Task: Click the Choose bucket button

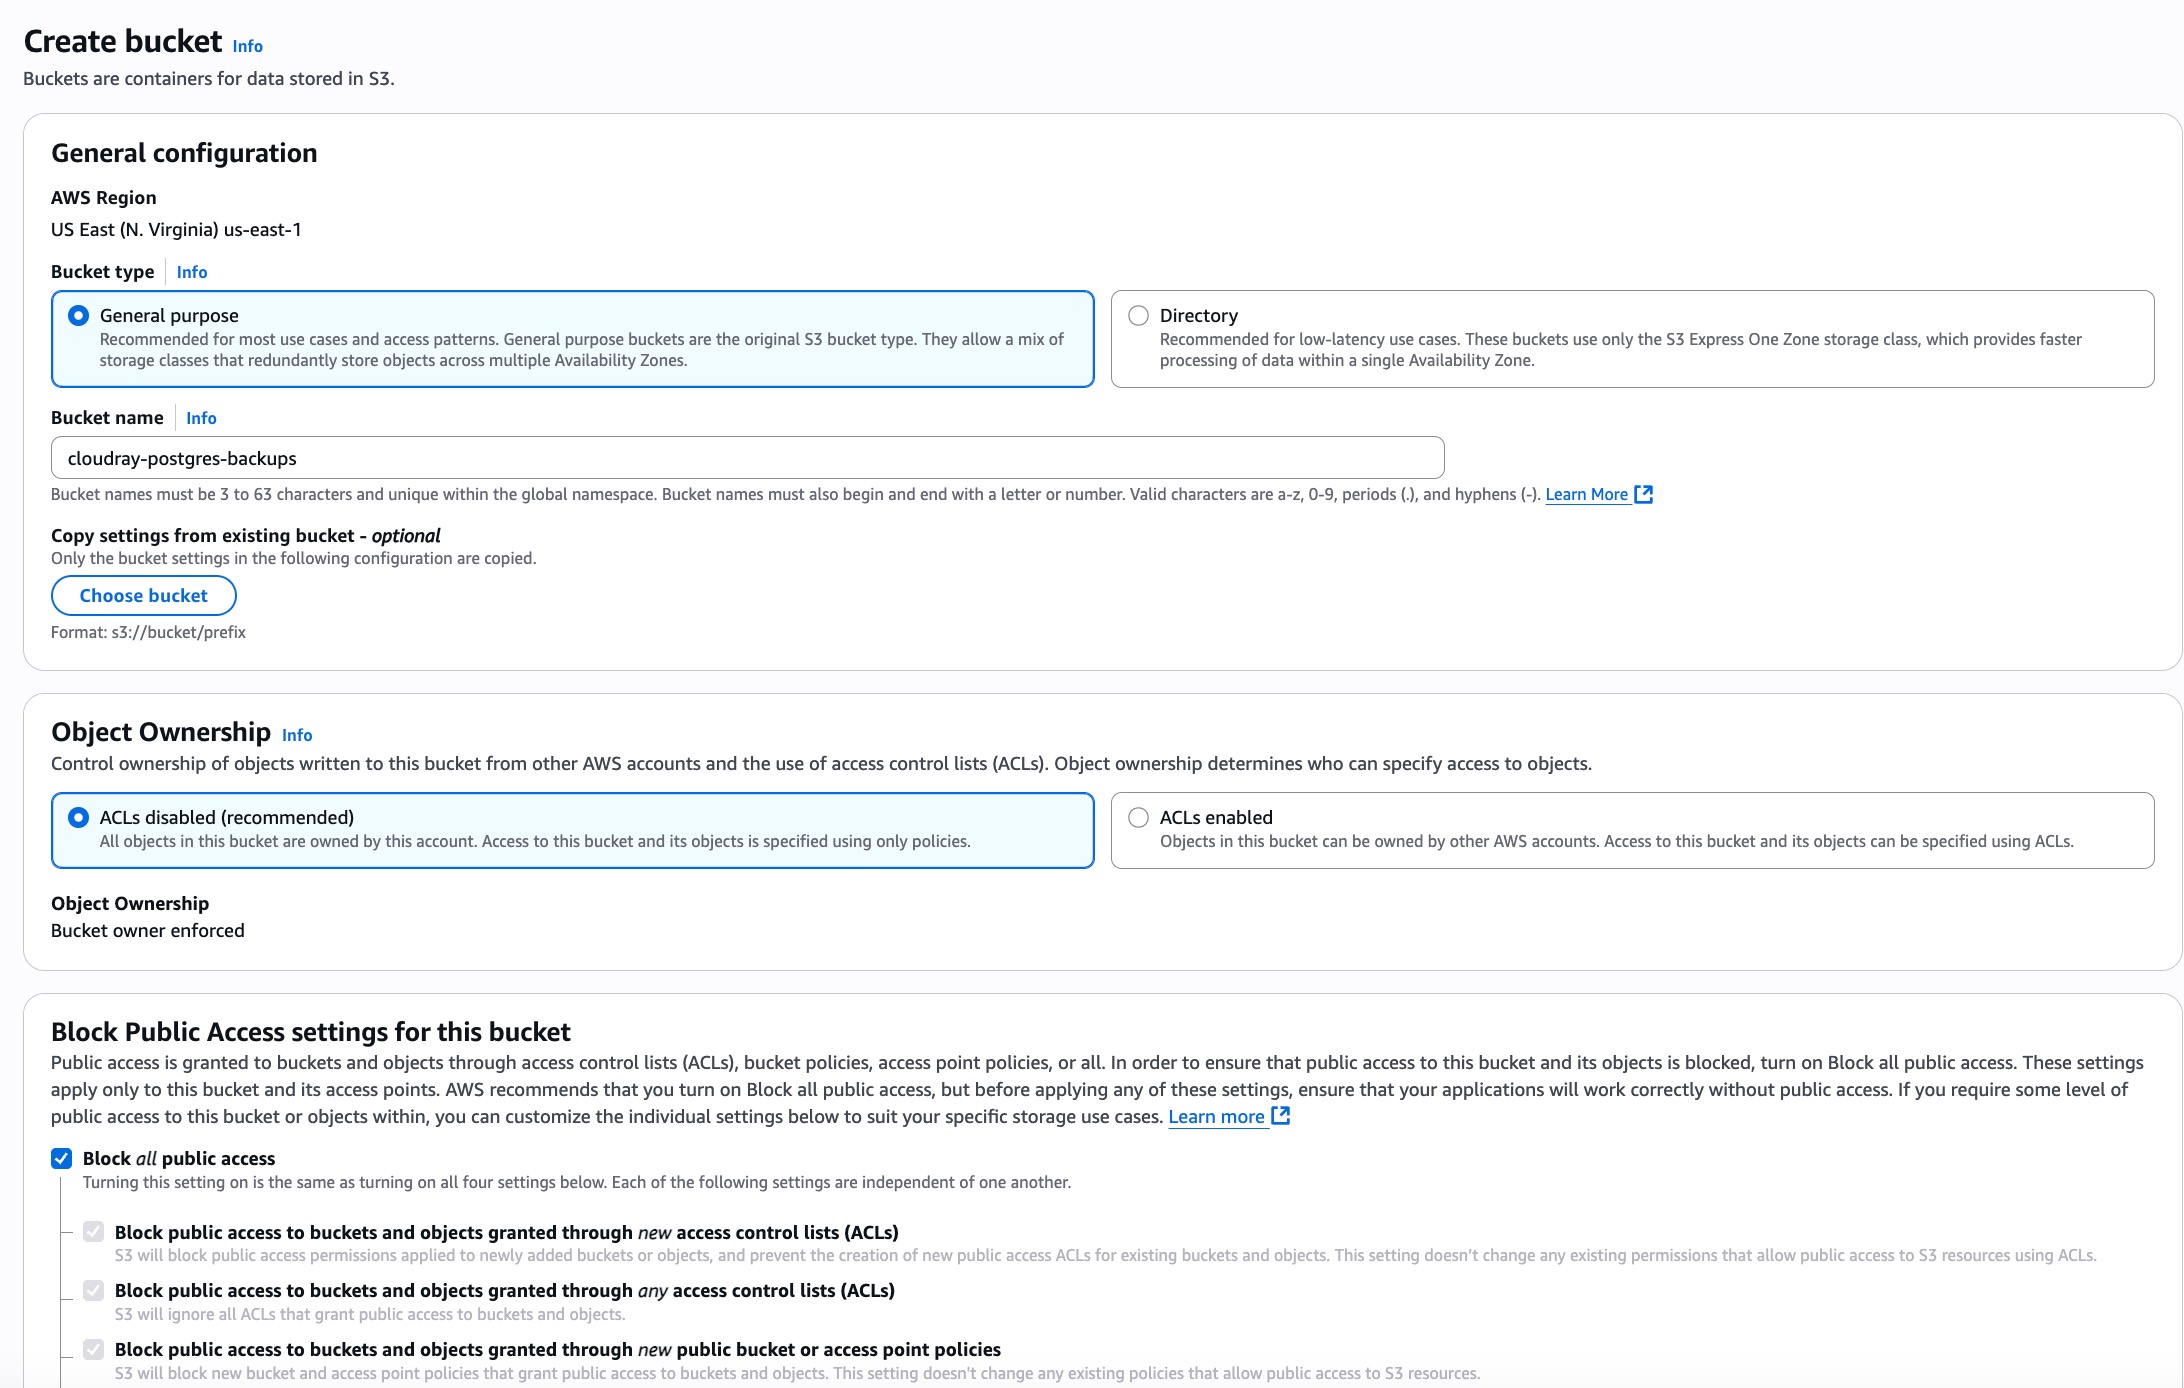Action: pyautogui.click(x=143, y=595)
